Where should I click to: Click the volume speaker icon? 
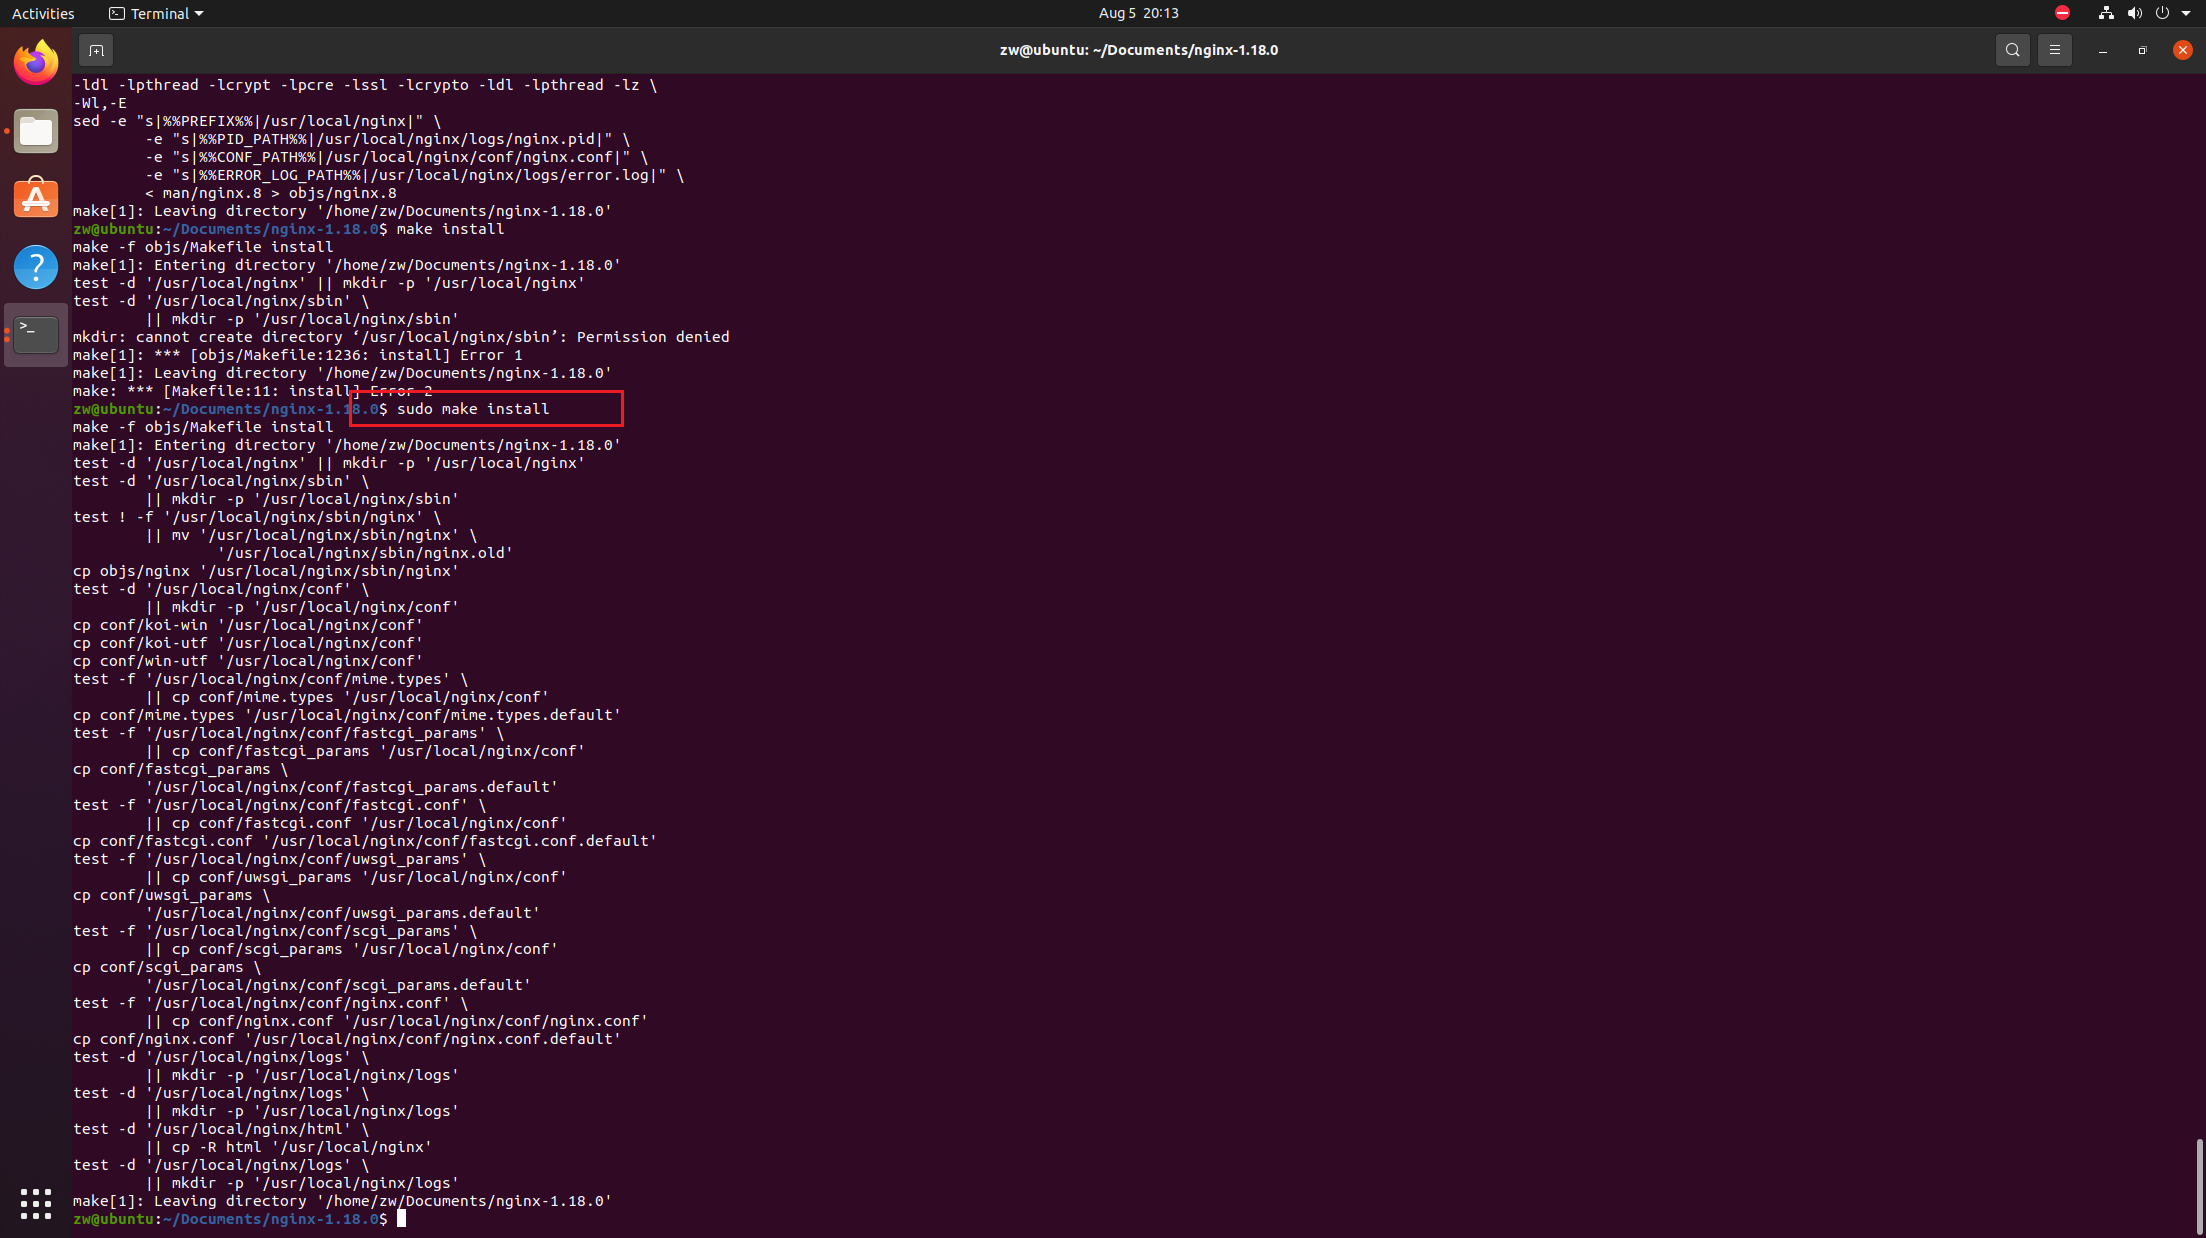(2134, 13)
